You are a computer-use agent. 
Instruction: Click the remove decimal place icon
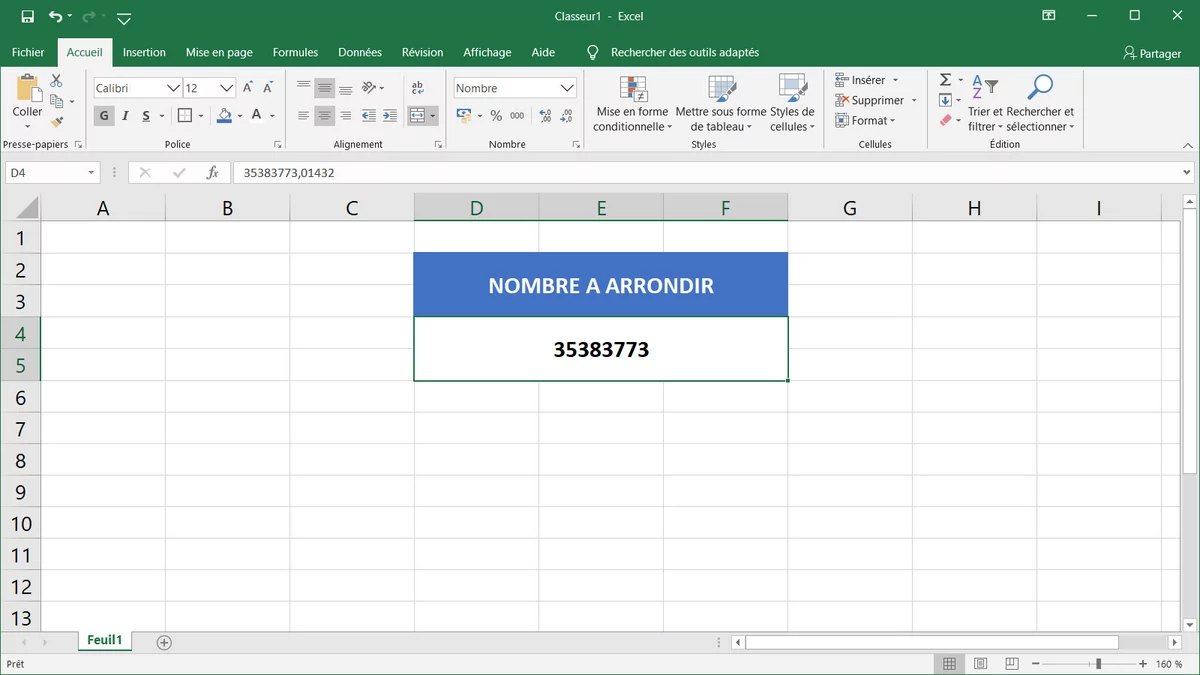[567, 116]
